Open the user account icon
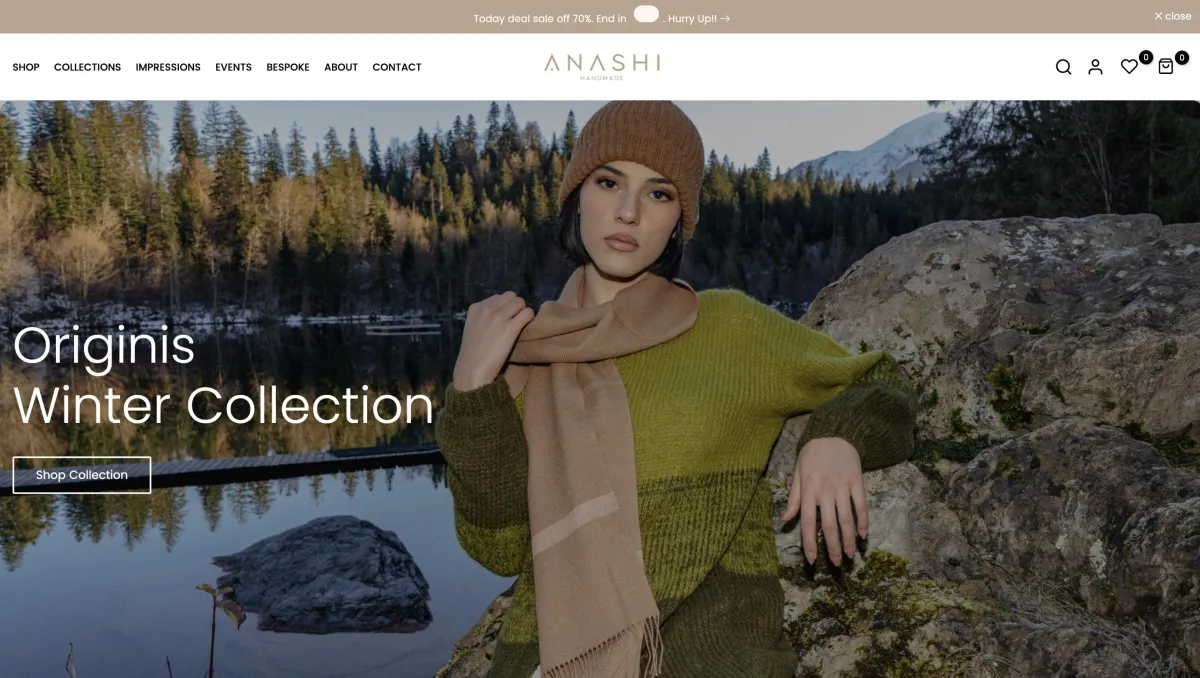Screen dimensions: 1200x678 (x=1095, y=67)
